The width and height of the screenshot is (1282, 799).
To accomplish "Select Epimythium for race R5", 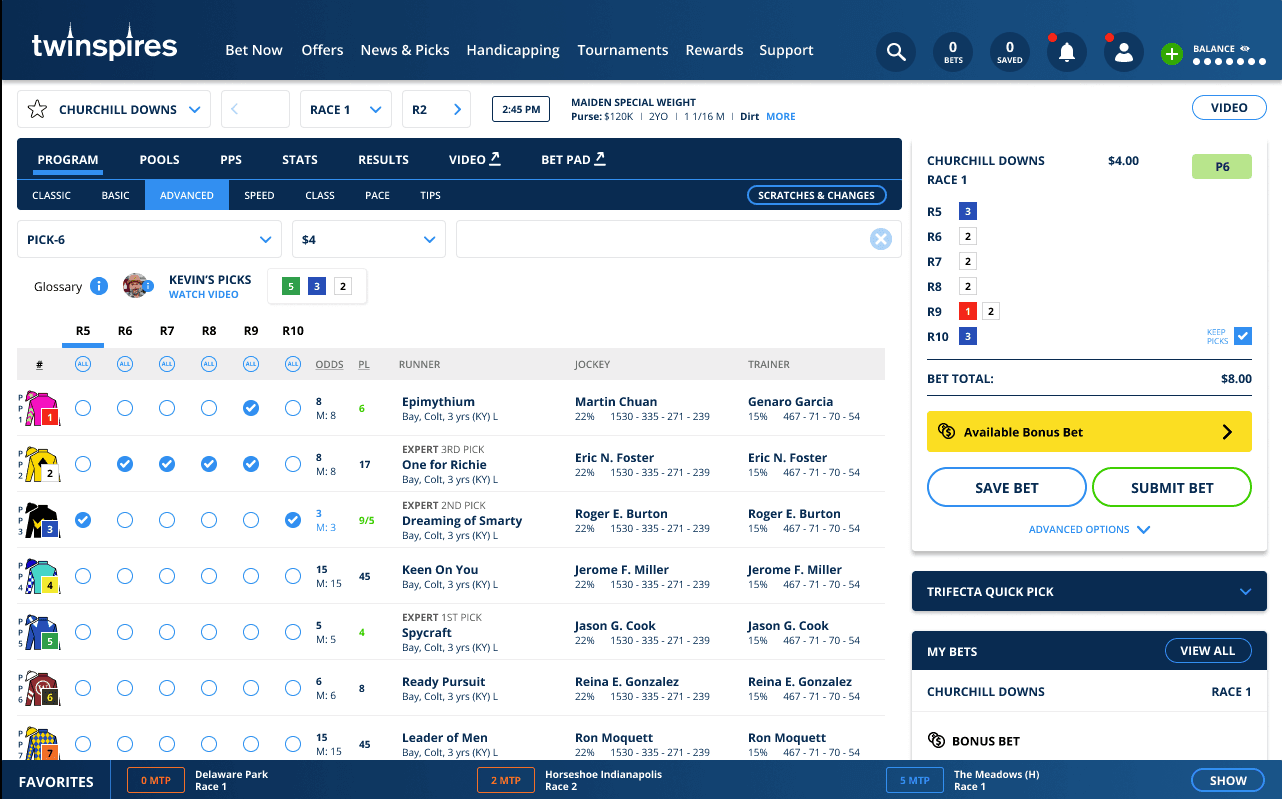I will (x=83, y=408).
